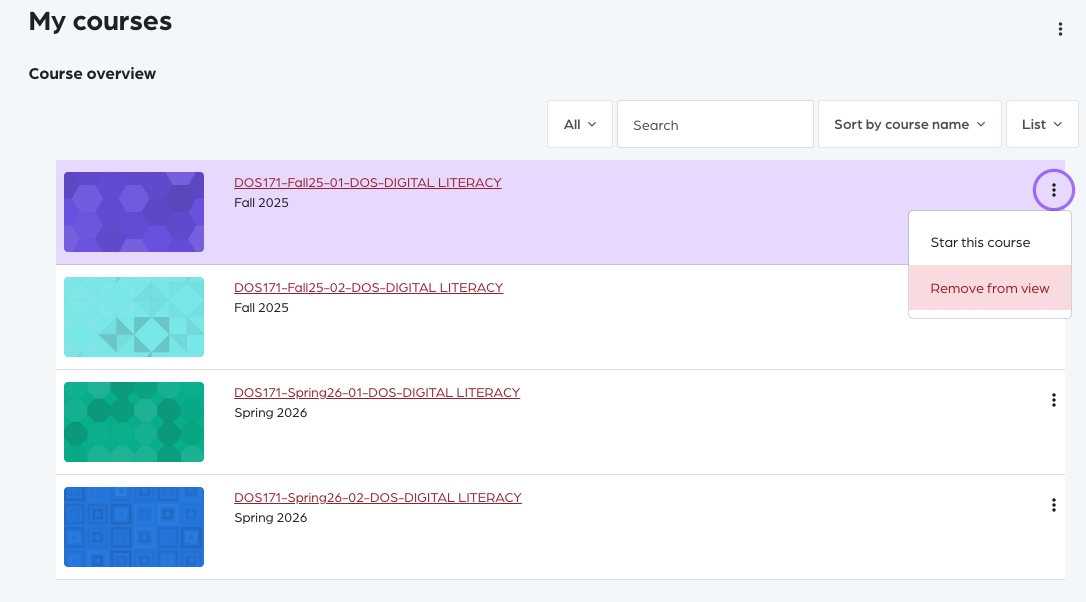The image size is (1086, 602).
Task: Select Remove from view menu entry
Action: (990, 288)
